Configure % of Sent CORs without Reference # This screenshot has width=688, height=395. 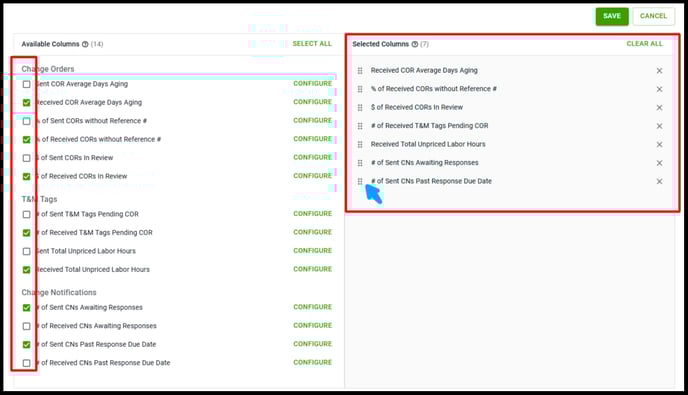click(x=312, y=120)
